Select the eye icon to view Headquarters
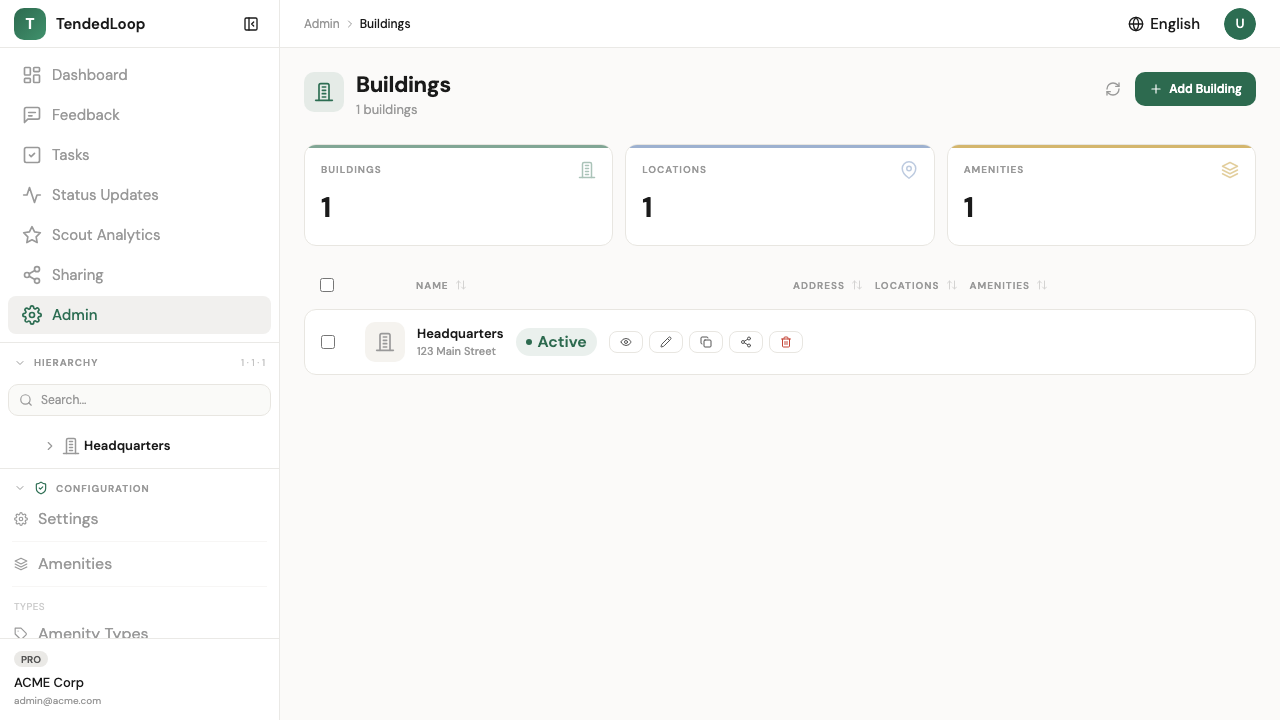Screen dimensions: 1280x720 point(626,341)
